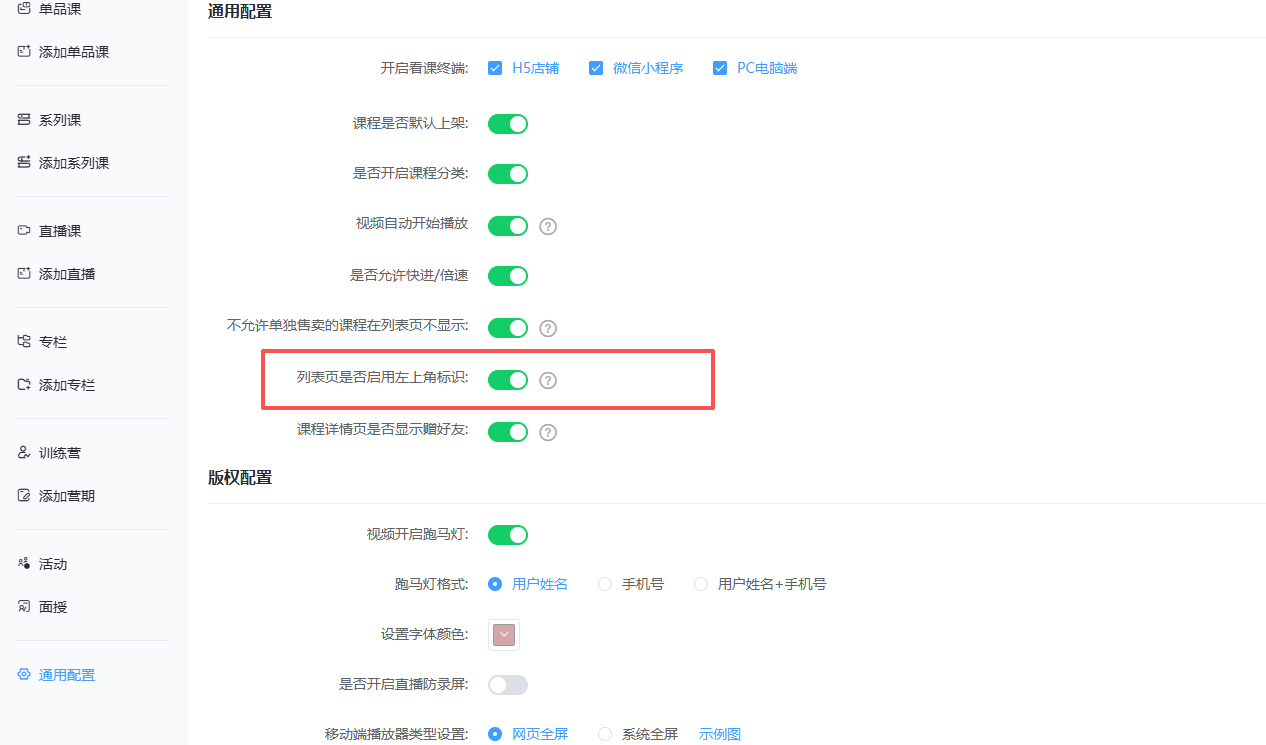Click the question mark next to 课程详情页是否显示赠好友
The height and width of the screenshot is (745, 1266).
(547, 432)
